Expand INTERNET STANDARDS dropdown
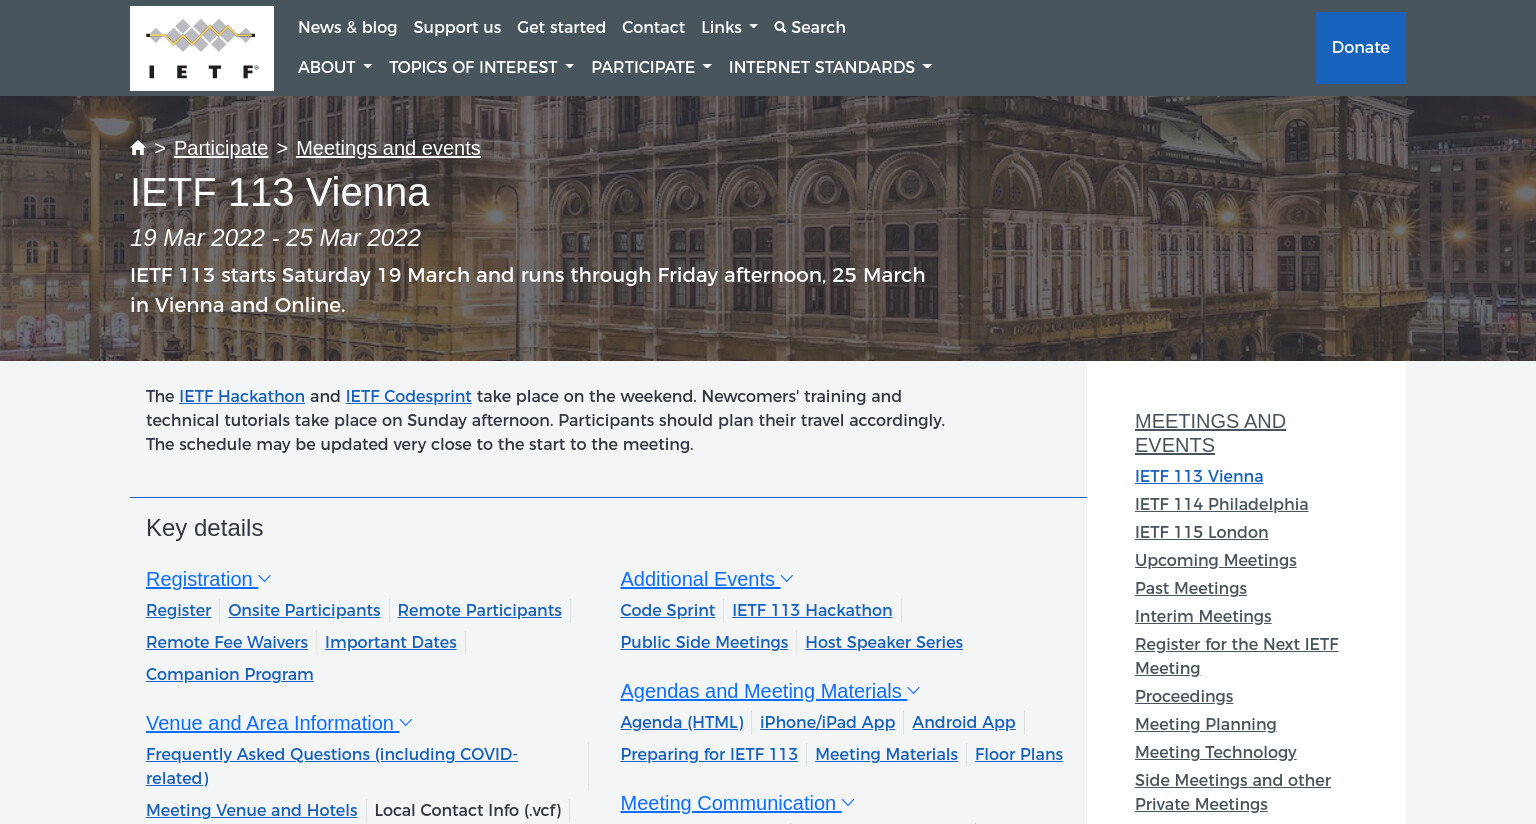The height and width of the screenshot is (824, 1536). point(830,67)
